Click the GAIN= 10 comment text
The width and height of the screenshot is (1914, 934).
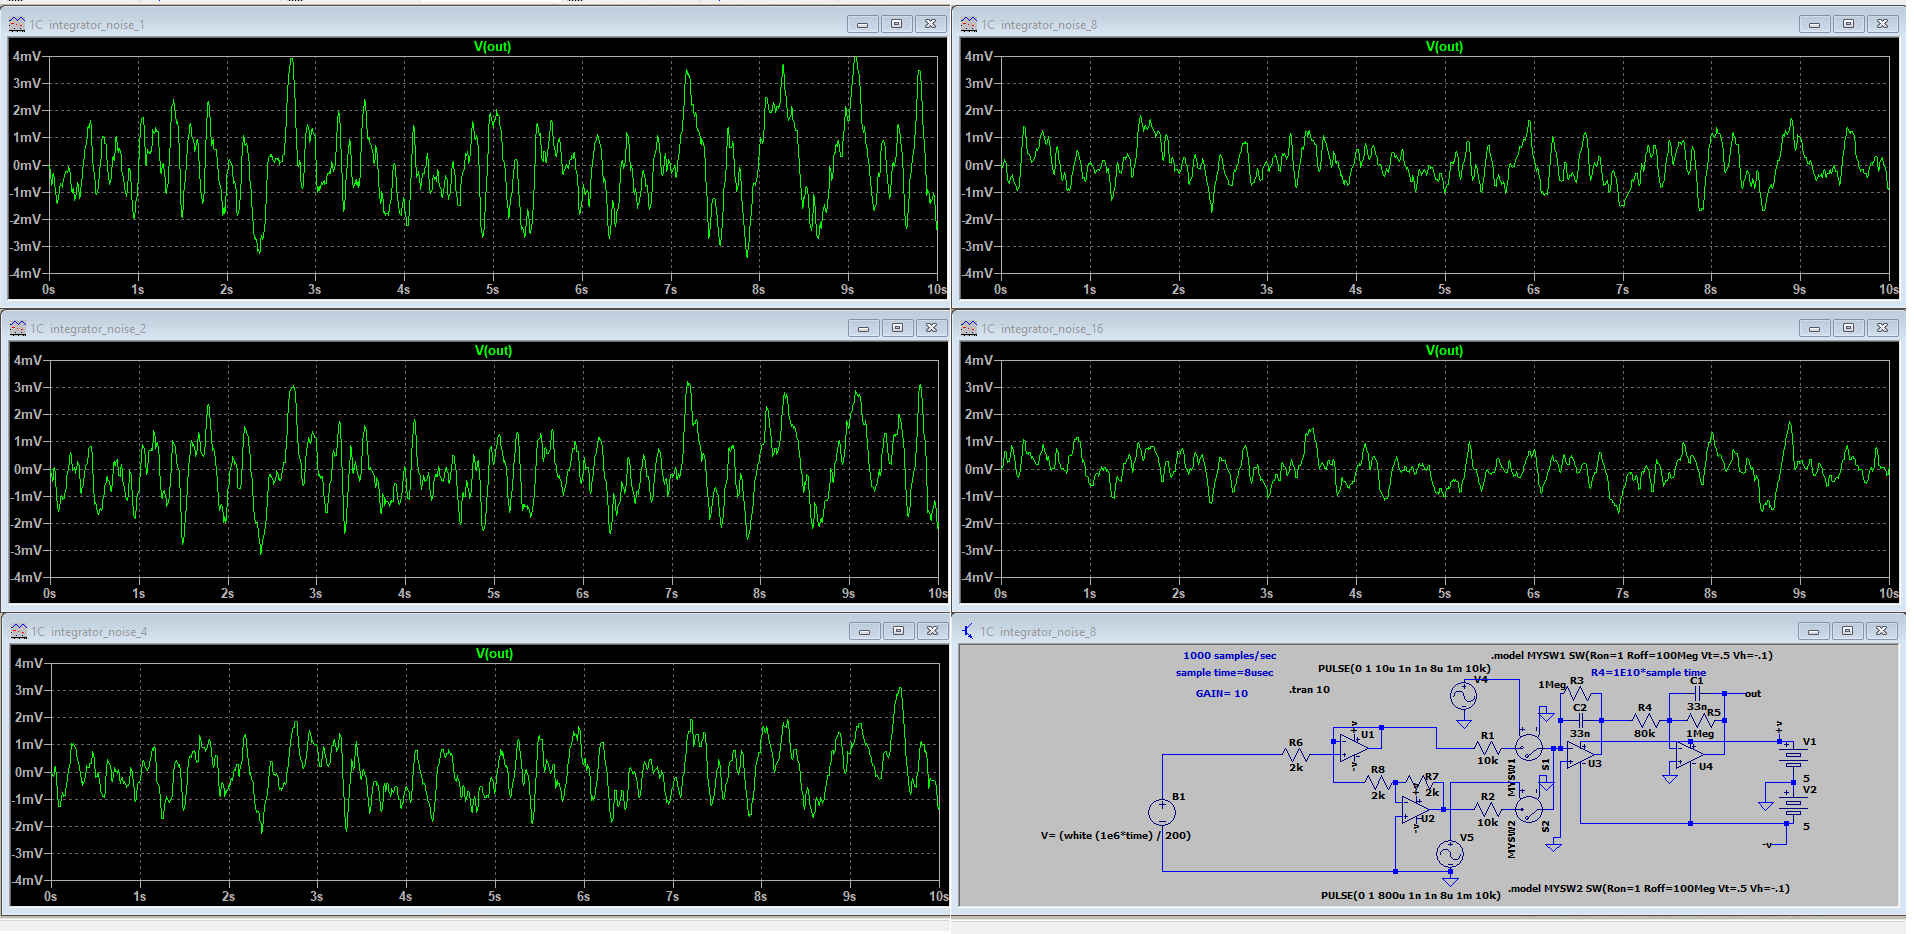1221,694
